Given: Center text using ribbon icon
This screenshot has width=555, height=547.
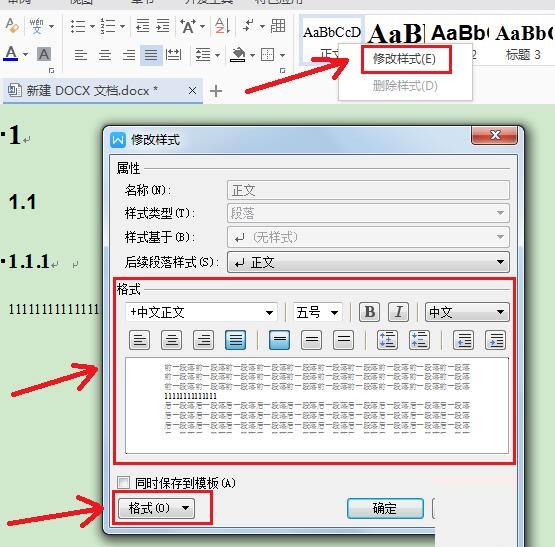Looking at the screenshot, I should click(x=105, y=55).
